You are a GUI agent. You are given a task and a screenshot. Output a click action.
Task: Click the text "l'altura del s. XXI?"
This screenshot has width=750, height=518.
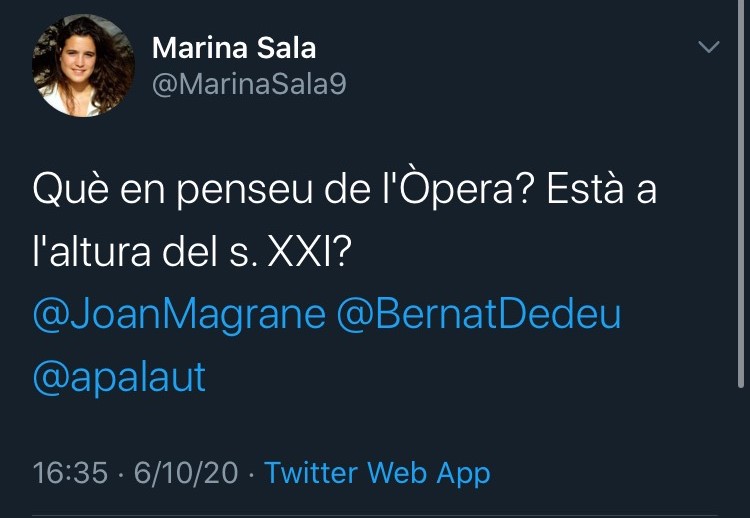[x=191, y=252]
